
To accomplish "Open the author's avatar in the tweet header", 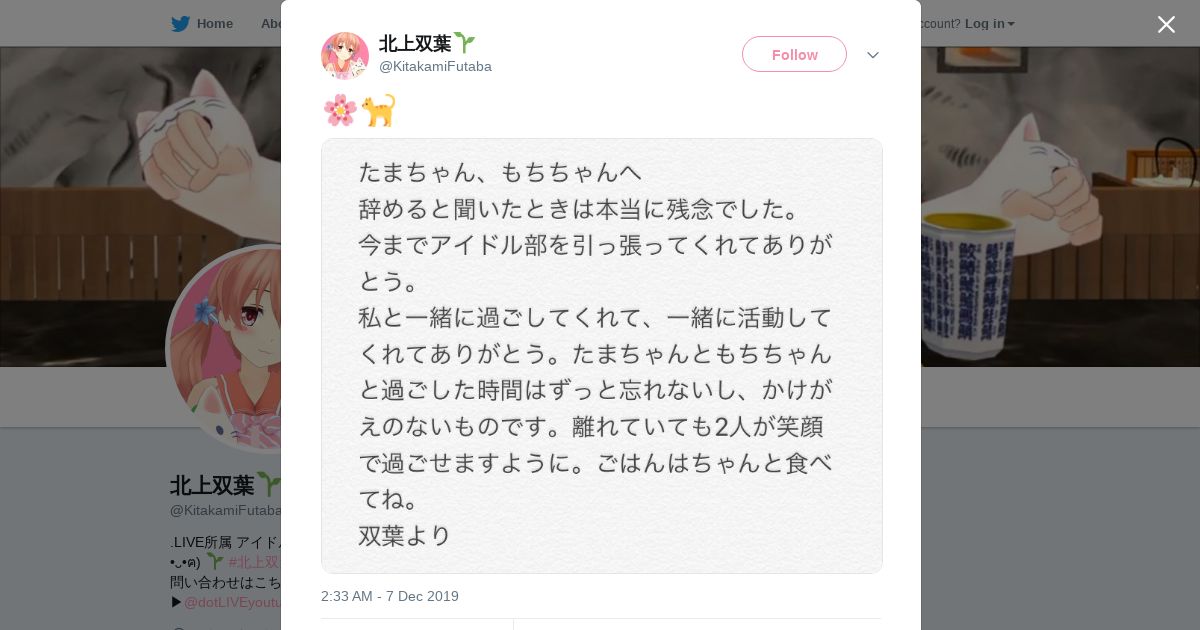I will click(x=345, y=55).
